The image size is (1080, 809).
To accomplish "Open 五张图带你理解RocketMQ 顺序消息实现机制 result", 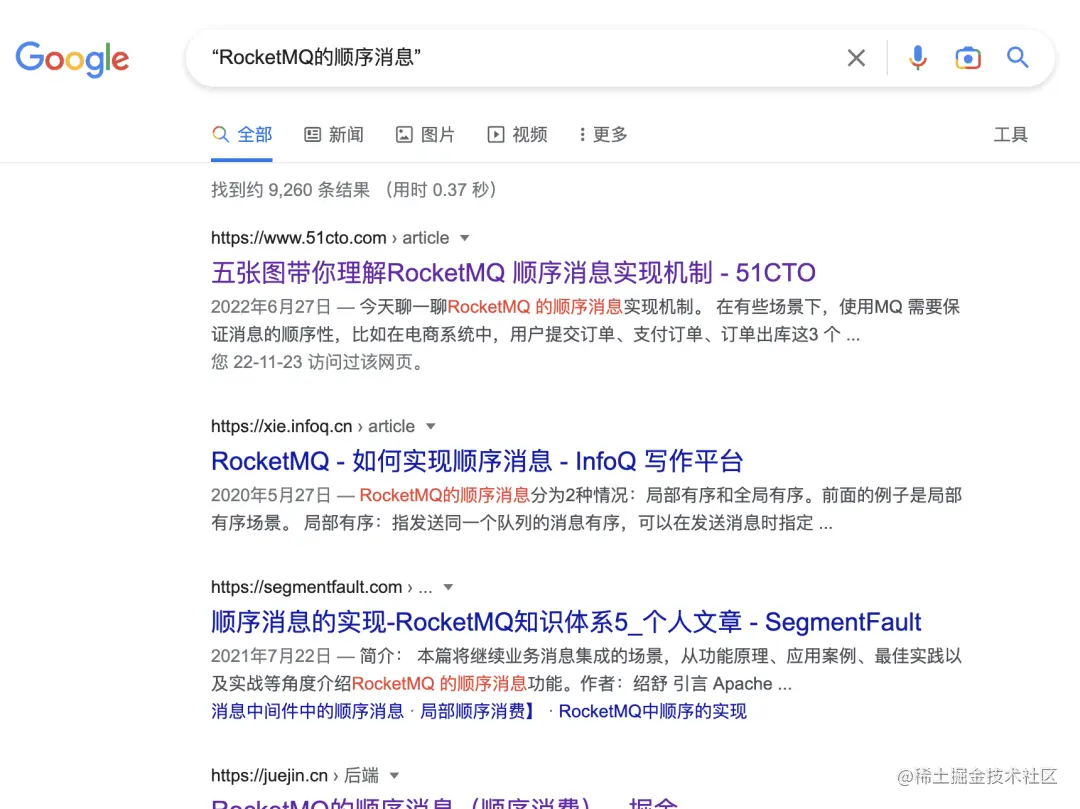I will coord(513,273).
